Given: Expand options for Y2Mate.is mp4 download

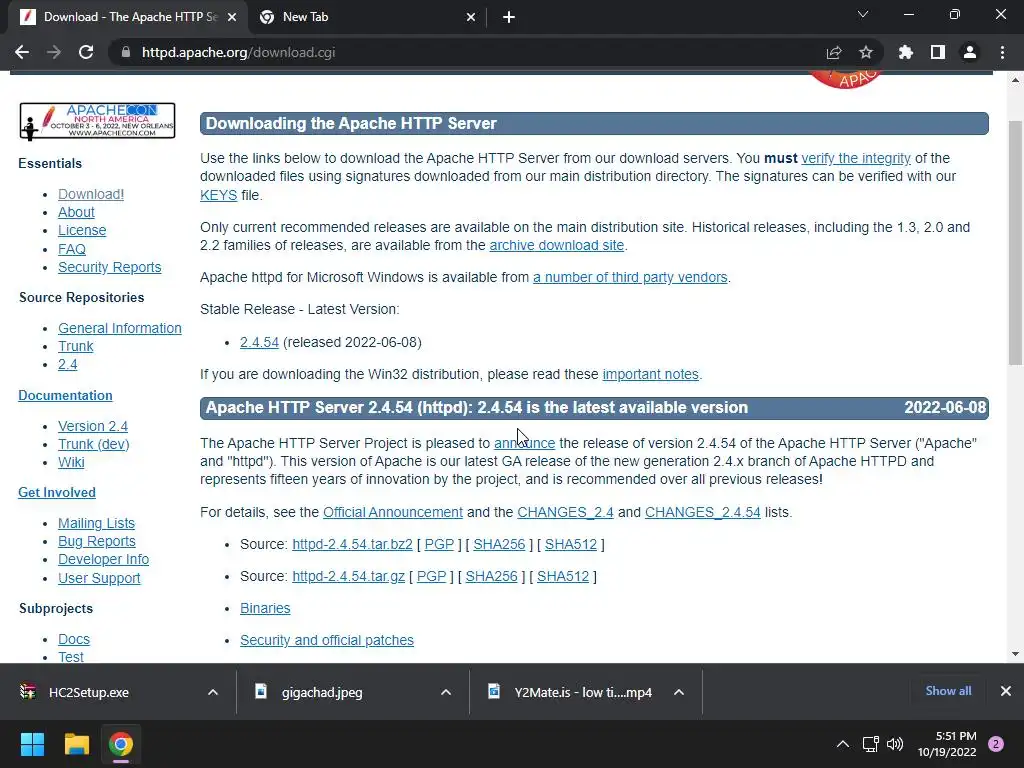Looking at the screenshot, I should (679, 692).
